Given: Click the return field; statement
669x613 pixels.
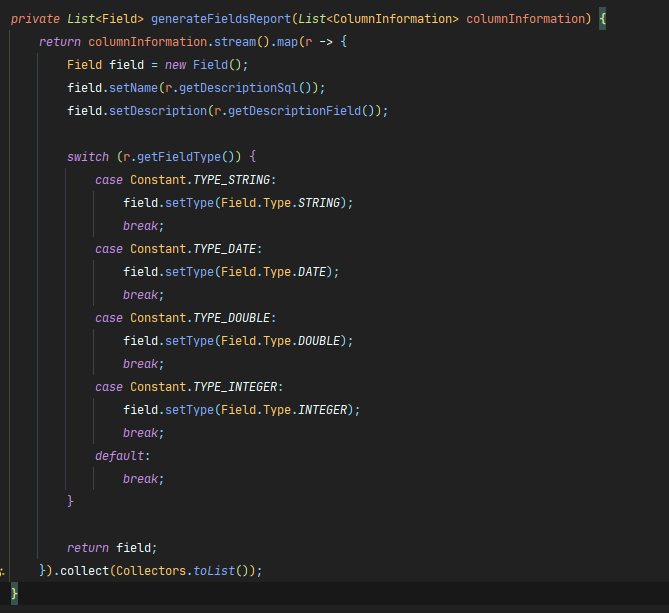Looking at the screenshot, I should [x=112, y=548].
